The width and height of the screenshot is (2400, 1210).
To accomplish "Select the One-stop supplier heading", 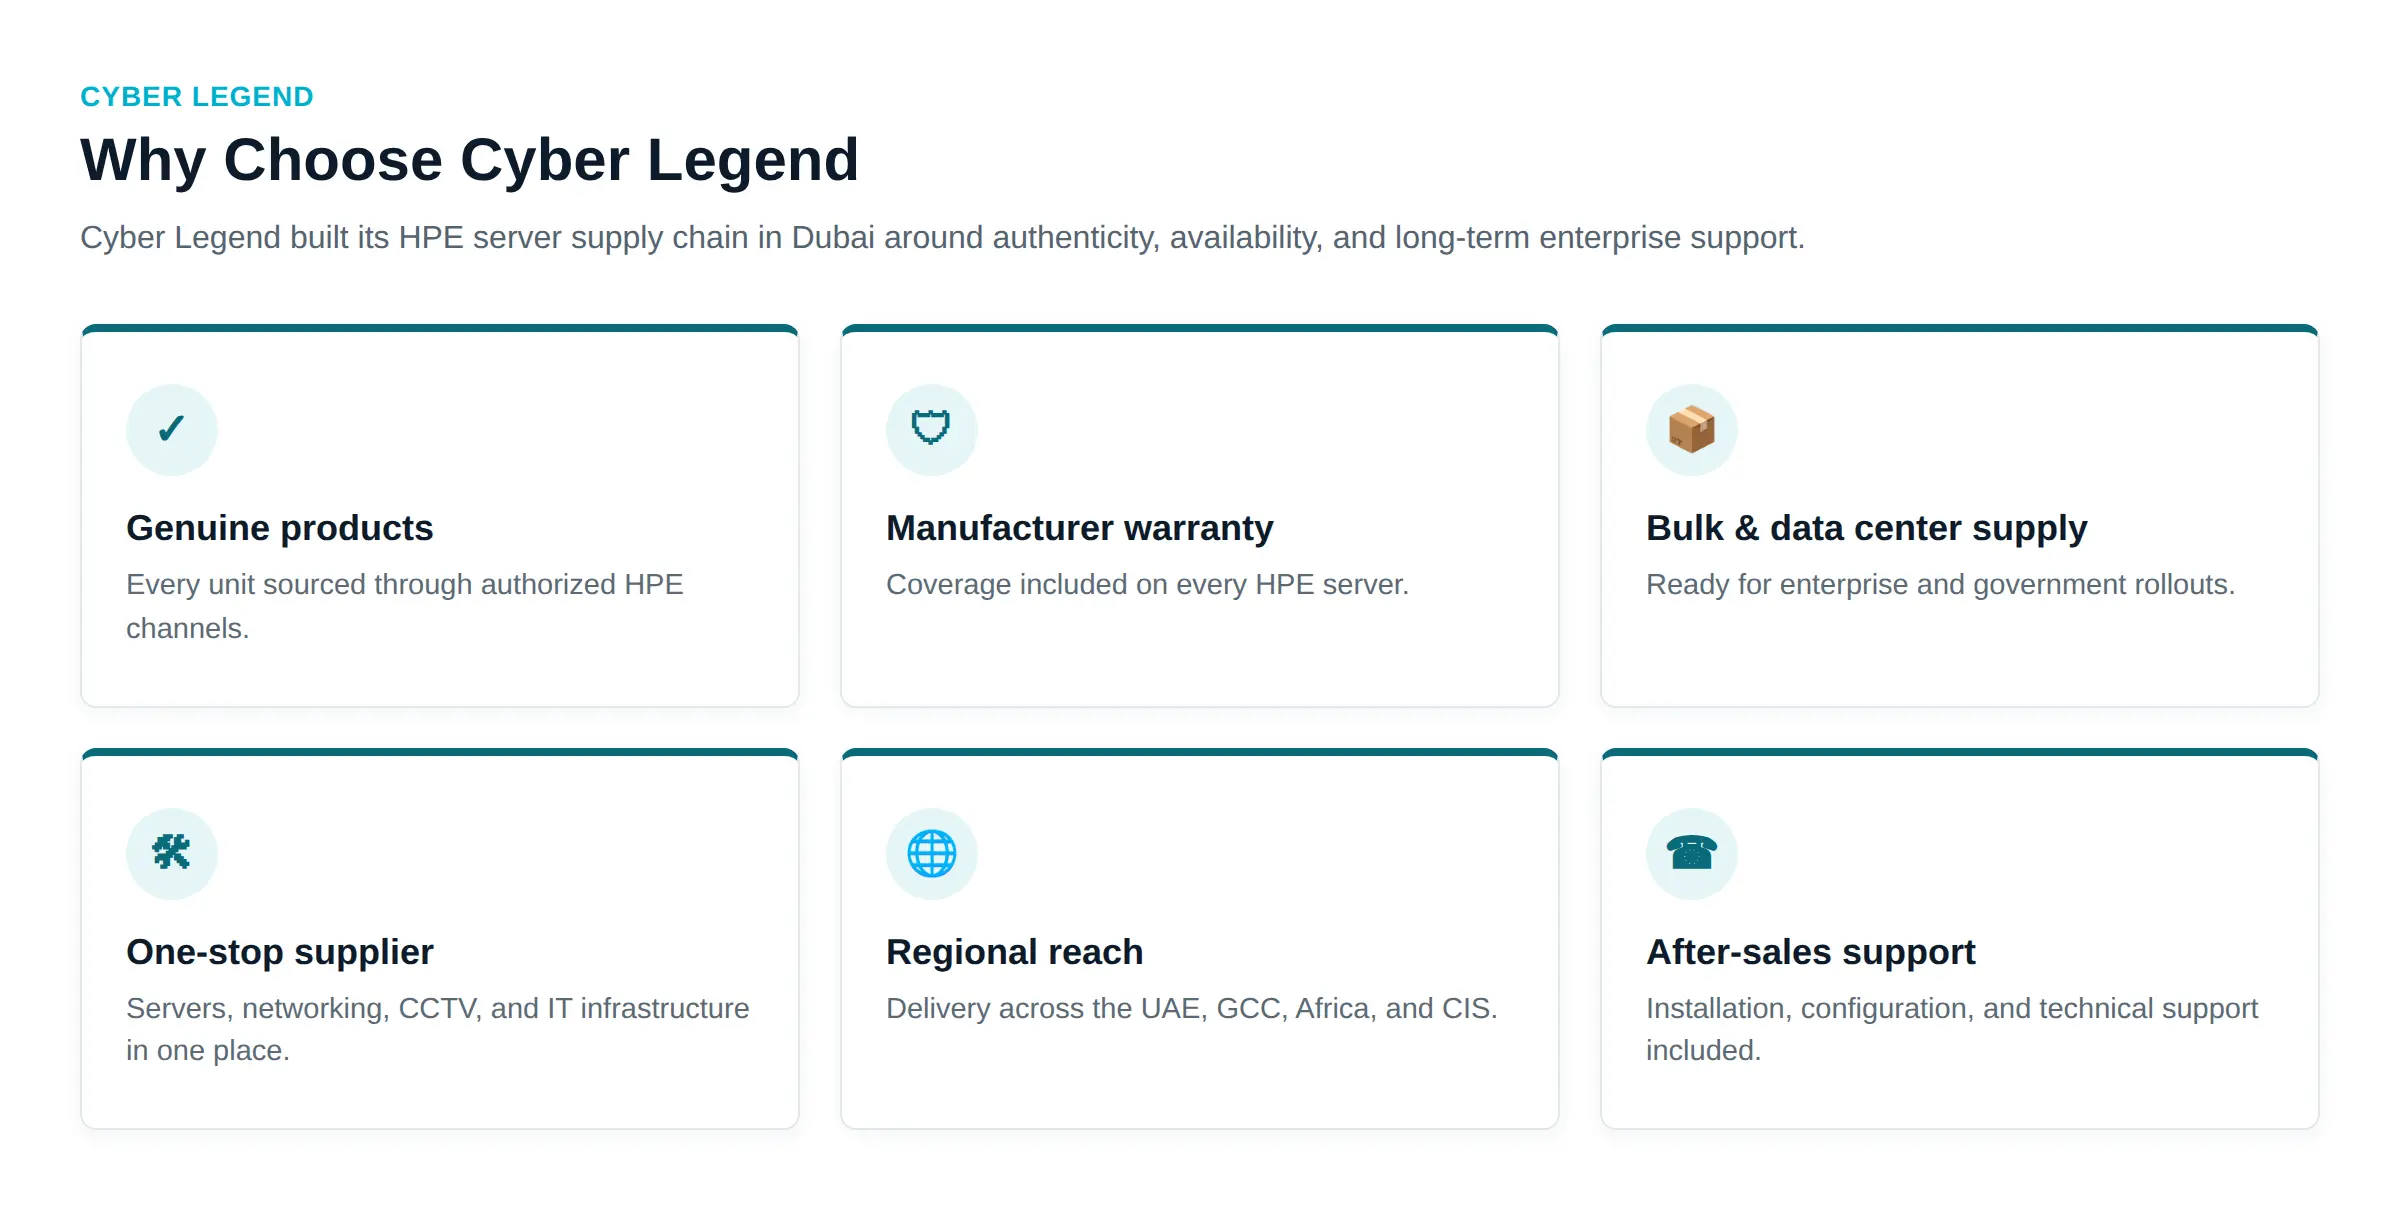I will tap(280, 952).
